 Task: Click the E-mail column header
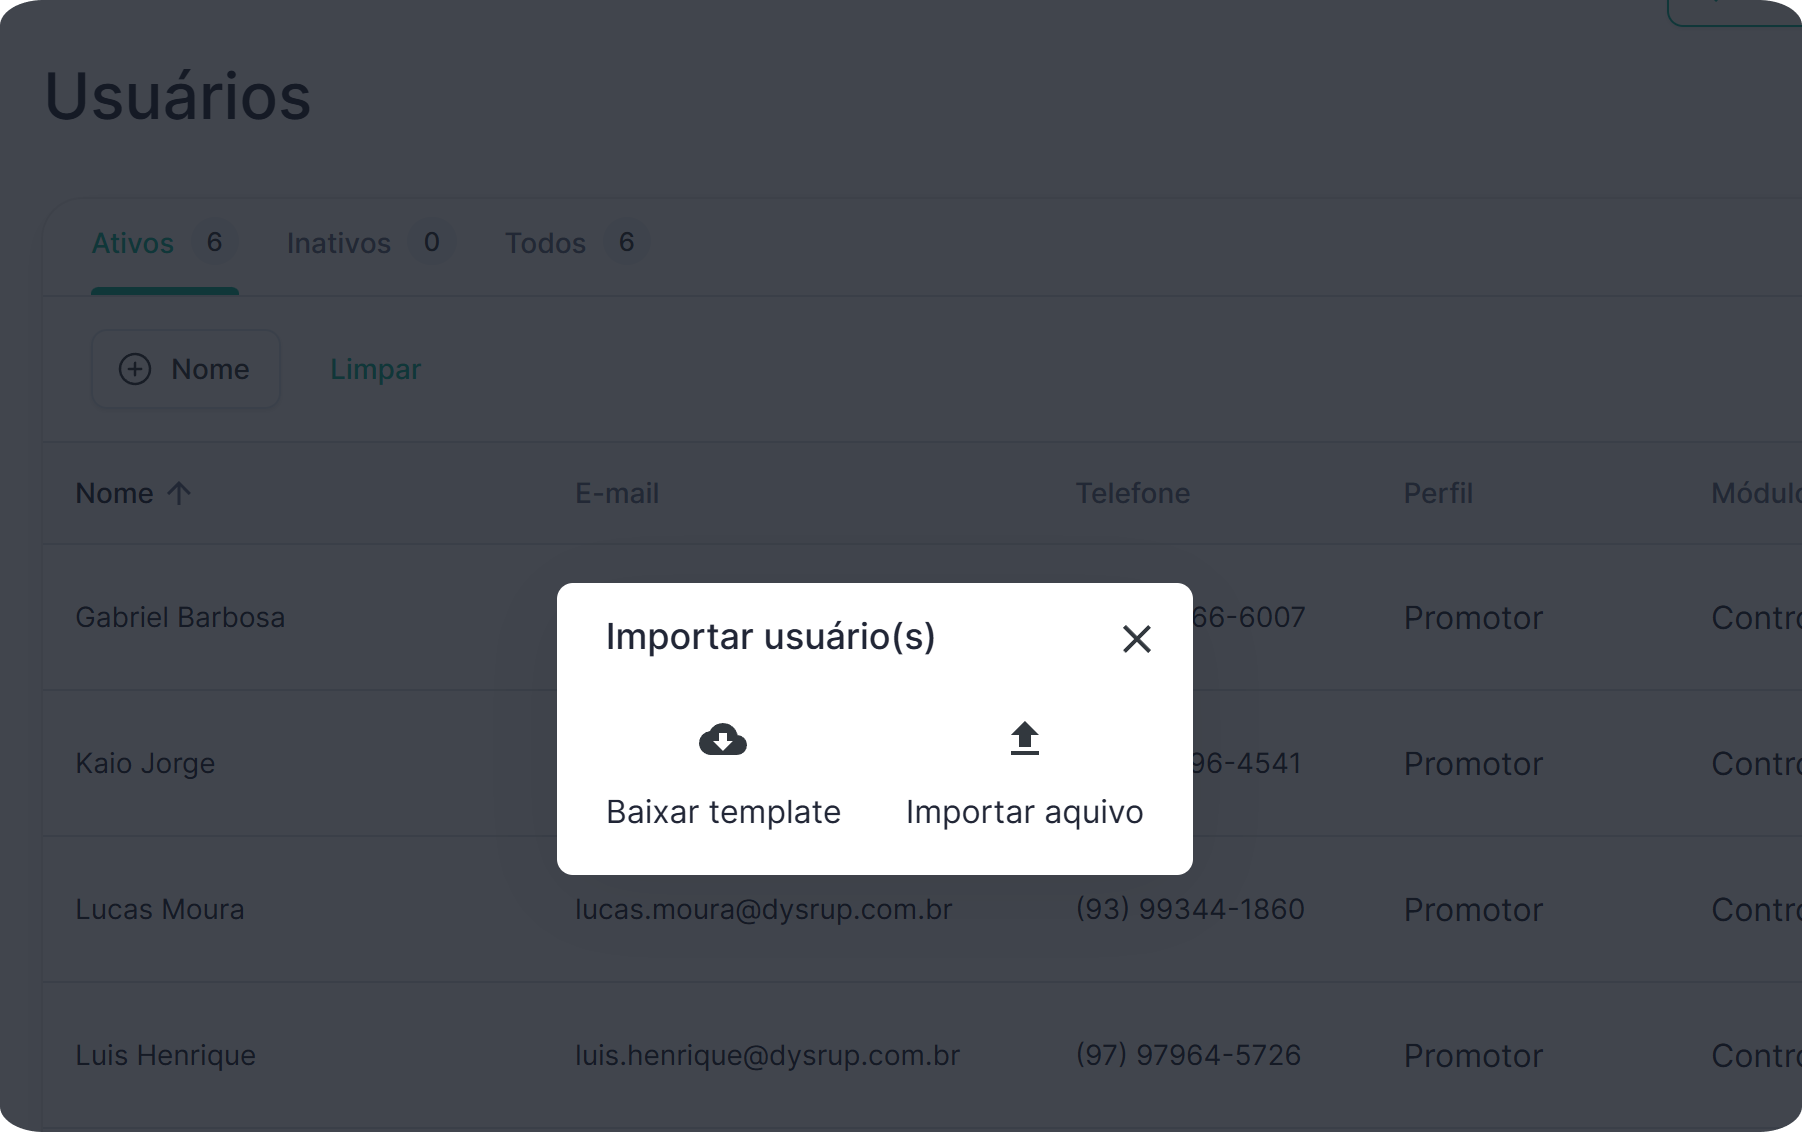coord(617,493)
